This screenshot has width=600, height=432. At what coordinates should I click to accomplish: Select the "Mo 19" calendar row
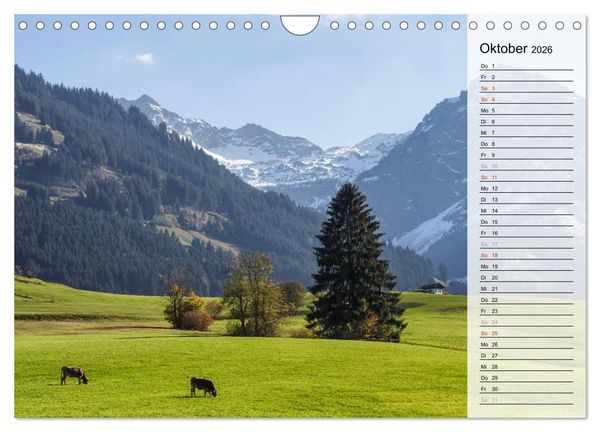point(526,266)
